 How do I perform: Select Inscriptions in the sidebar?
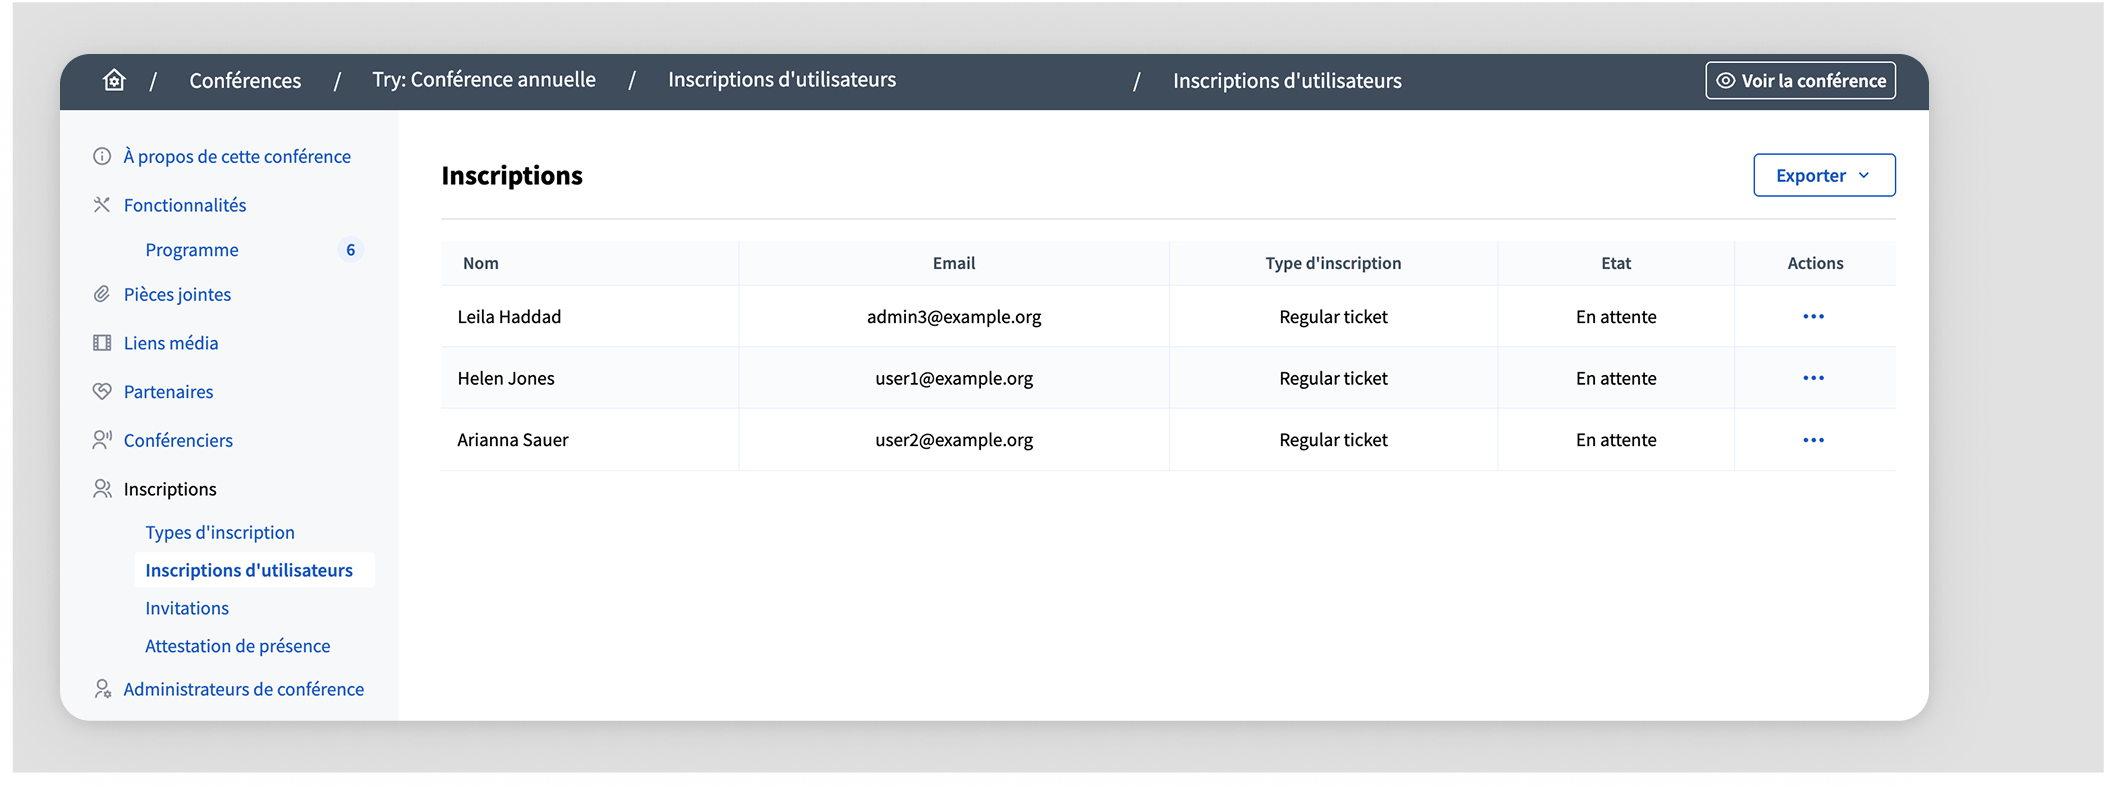click(170, 489)
